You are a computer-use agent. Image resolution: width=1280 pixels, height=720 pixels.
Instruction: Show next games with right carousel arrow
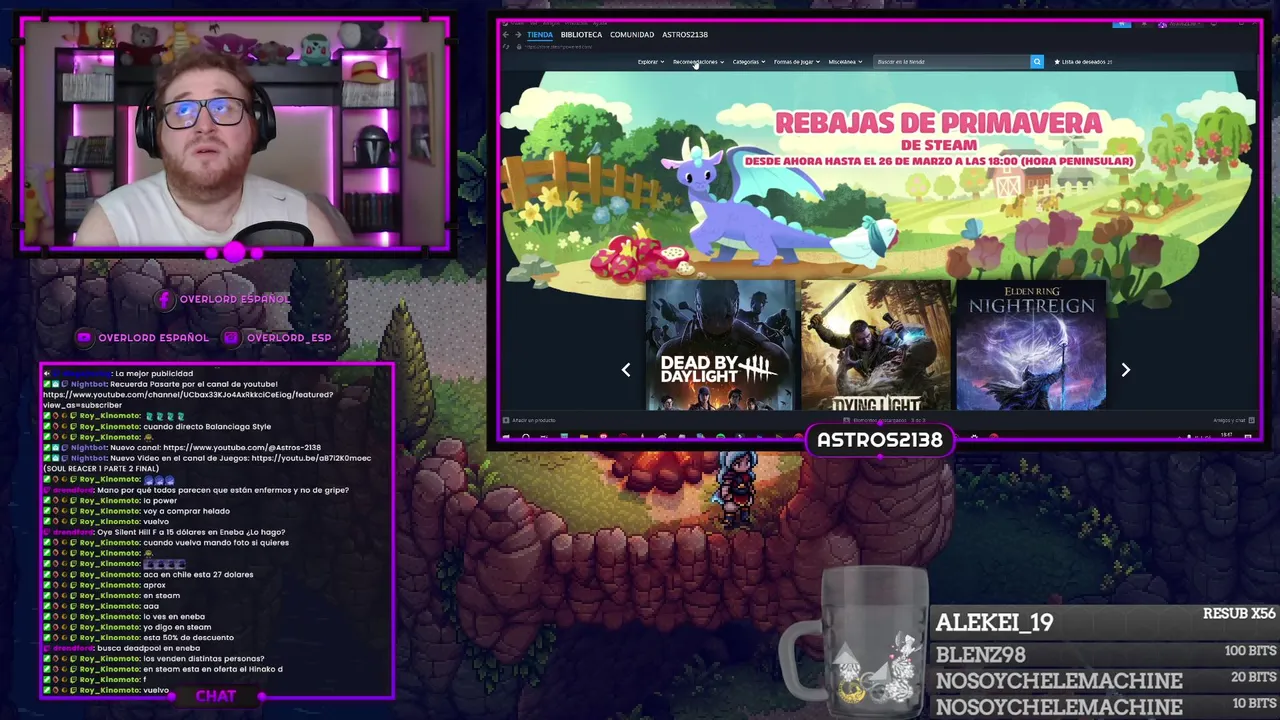1125,370
